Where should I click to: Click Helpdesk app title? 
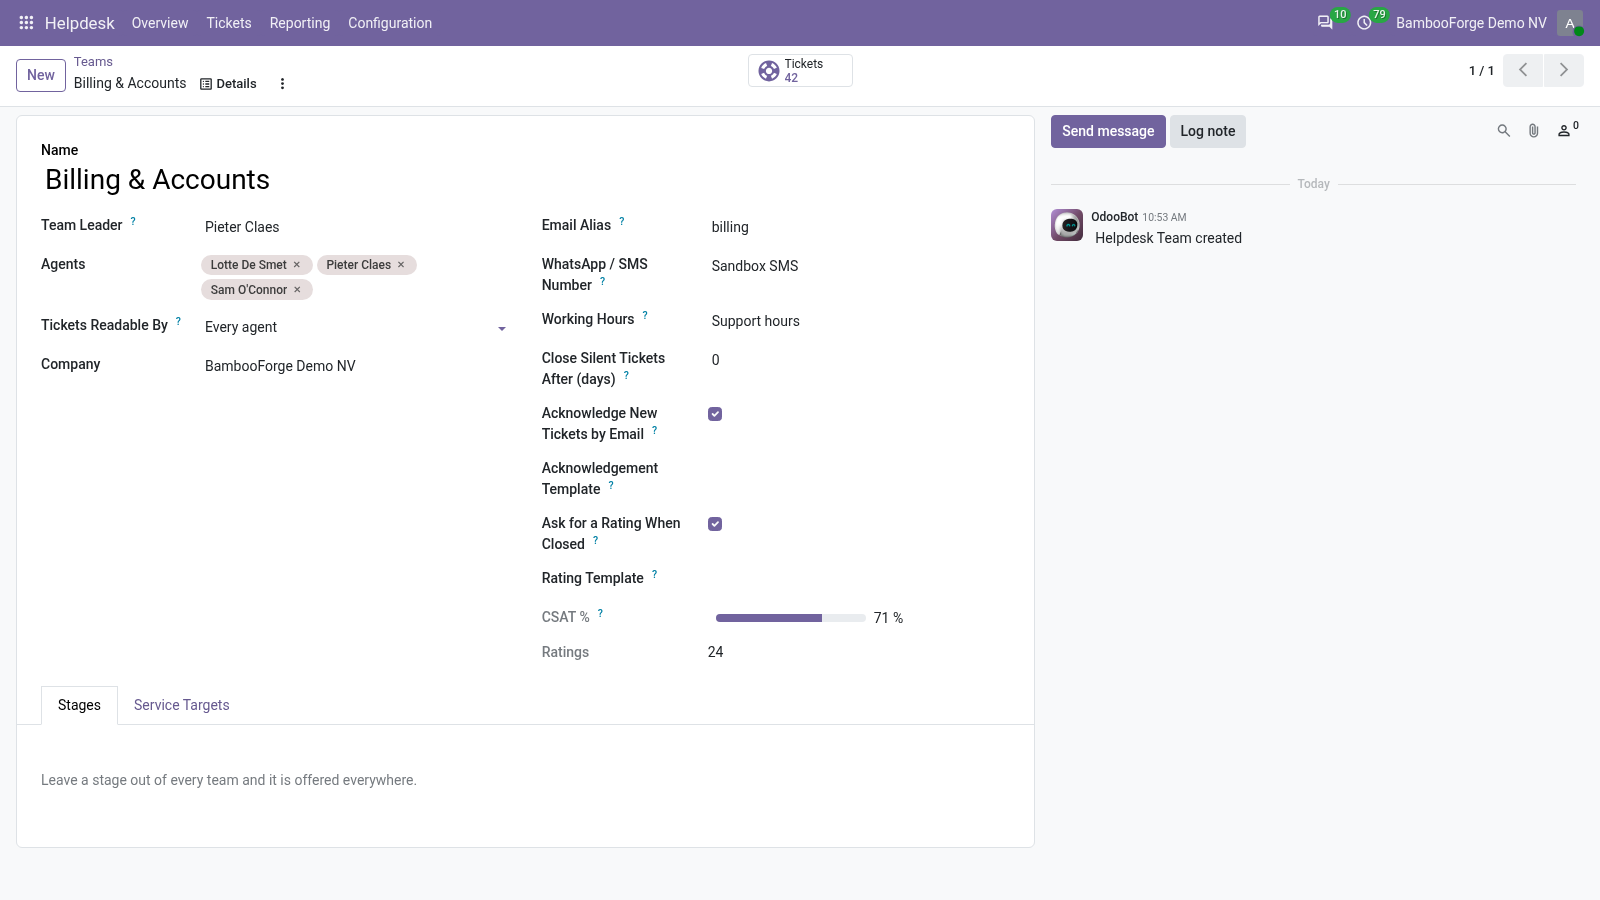[x=80, y=23]
